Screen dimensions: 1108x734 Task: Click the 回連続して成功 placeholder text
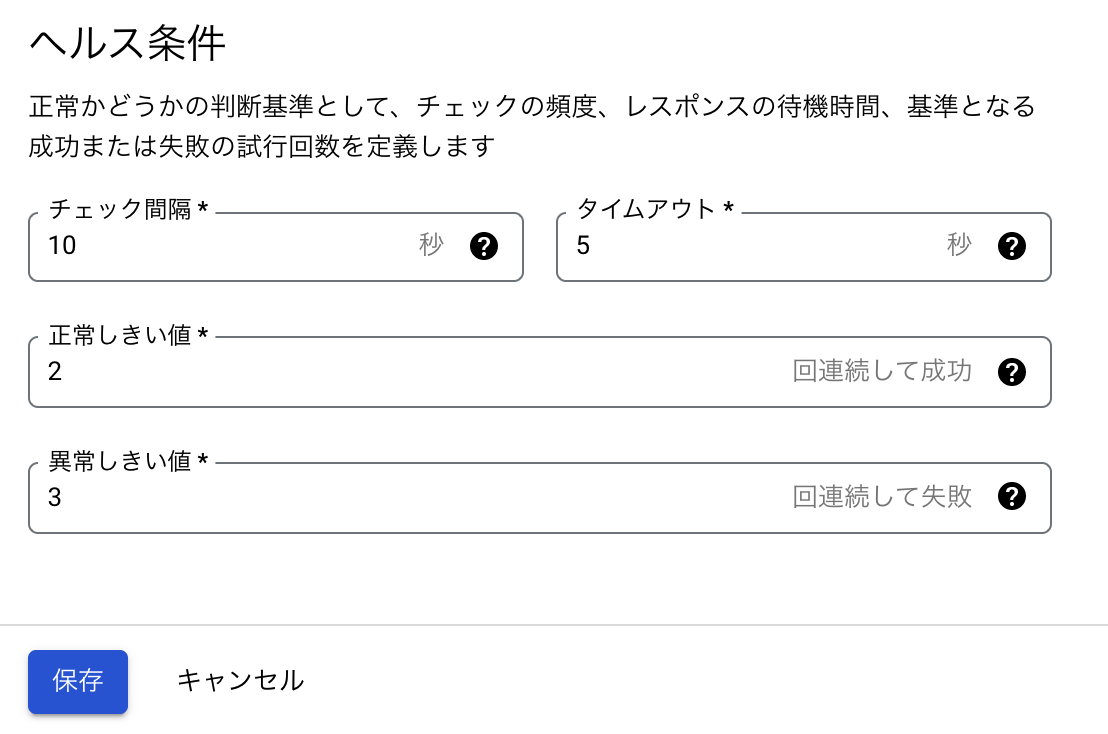[x=882, y=371]
